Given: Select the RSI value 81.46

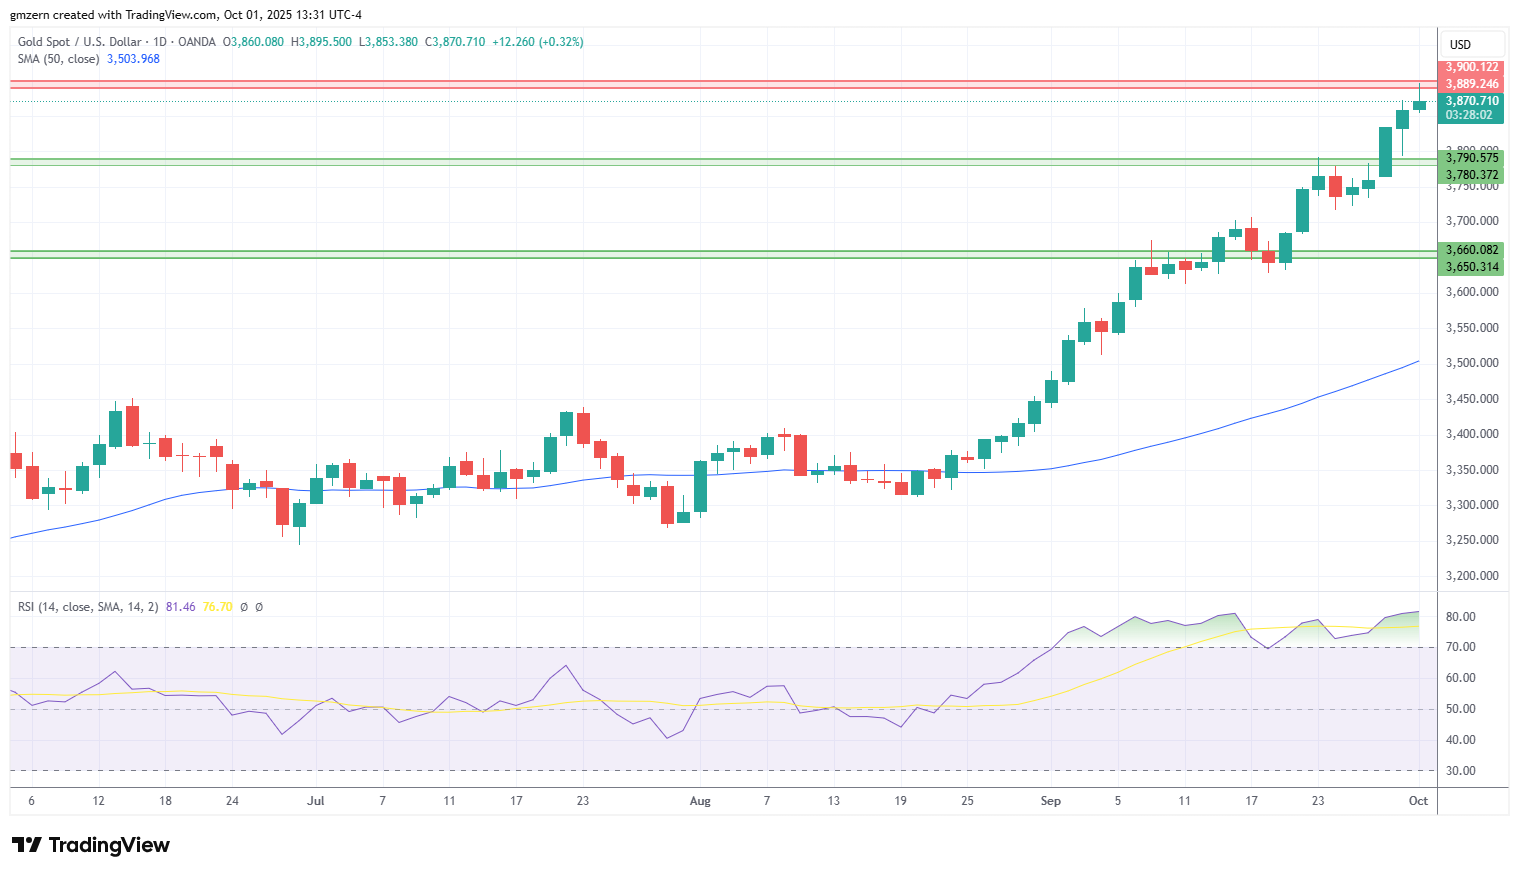Looking at the screenshot, I should tap(181, 607).
